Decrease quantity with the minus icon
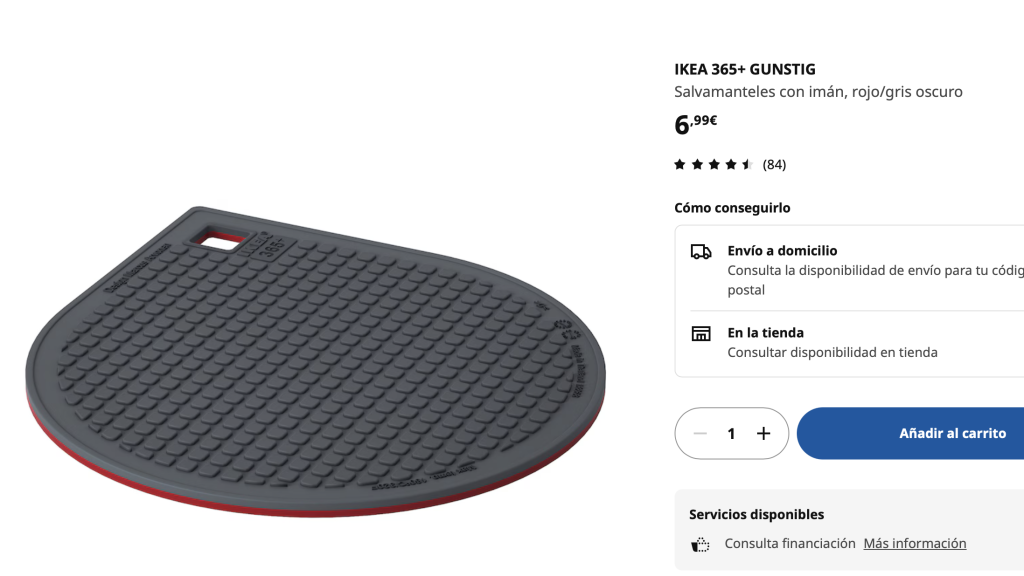This screenshot has height=576, width=1024. (700, 434)
